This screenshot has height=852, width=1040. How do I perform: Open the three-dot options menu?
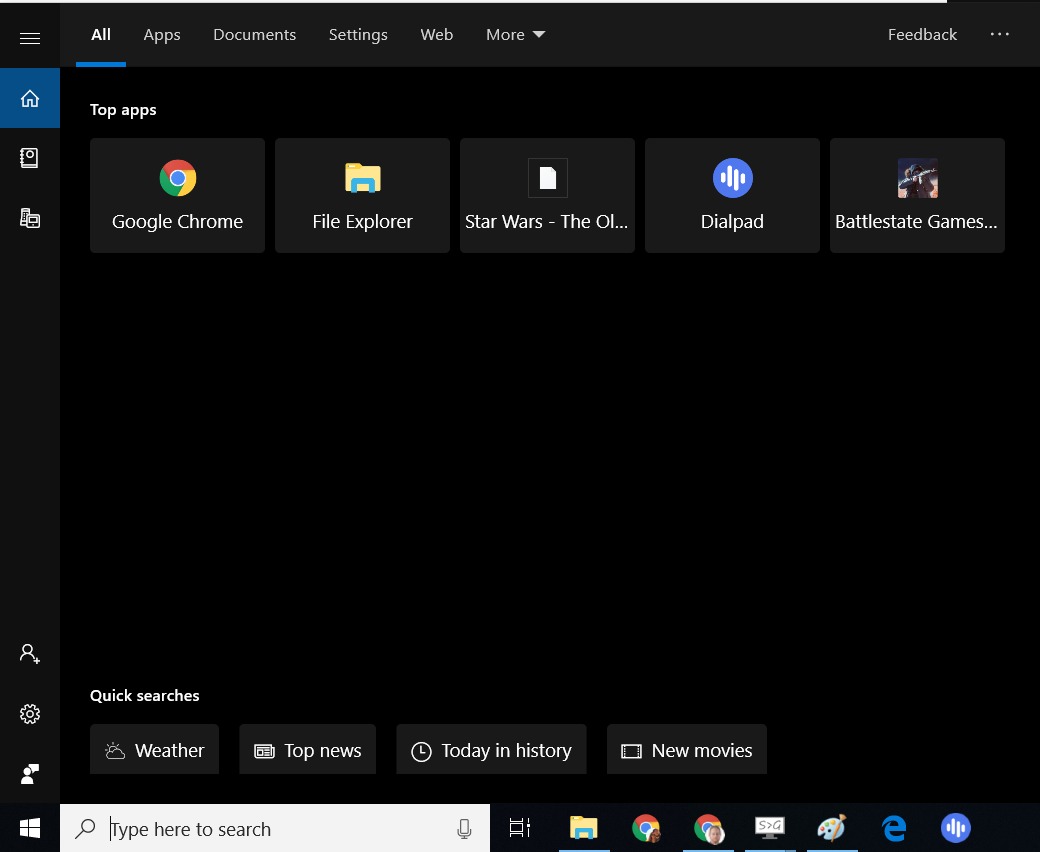(1000, 35)
